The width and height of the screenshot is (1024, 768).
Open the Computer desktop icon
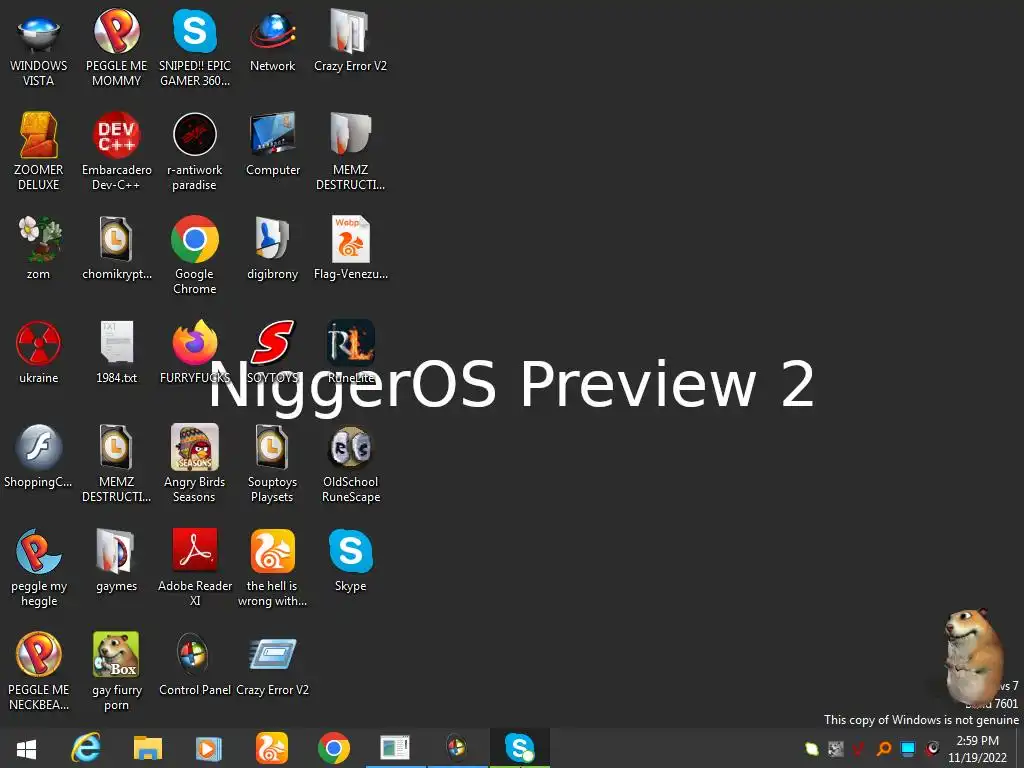coord(272,144)
